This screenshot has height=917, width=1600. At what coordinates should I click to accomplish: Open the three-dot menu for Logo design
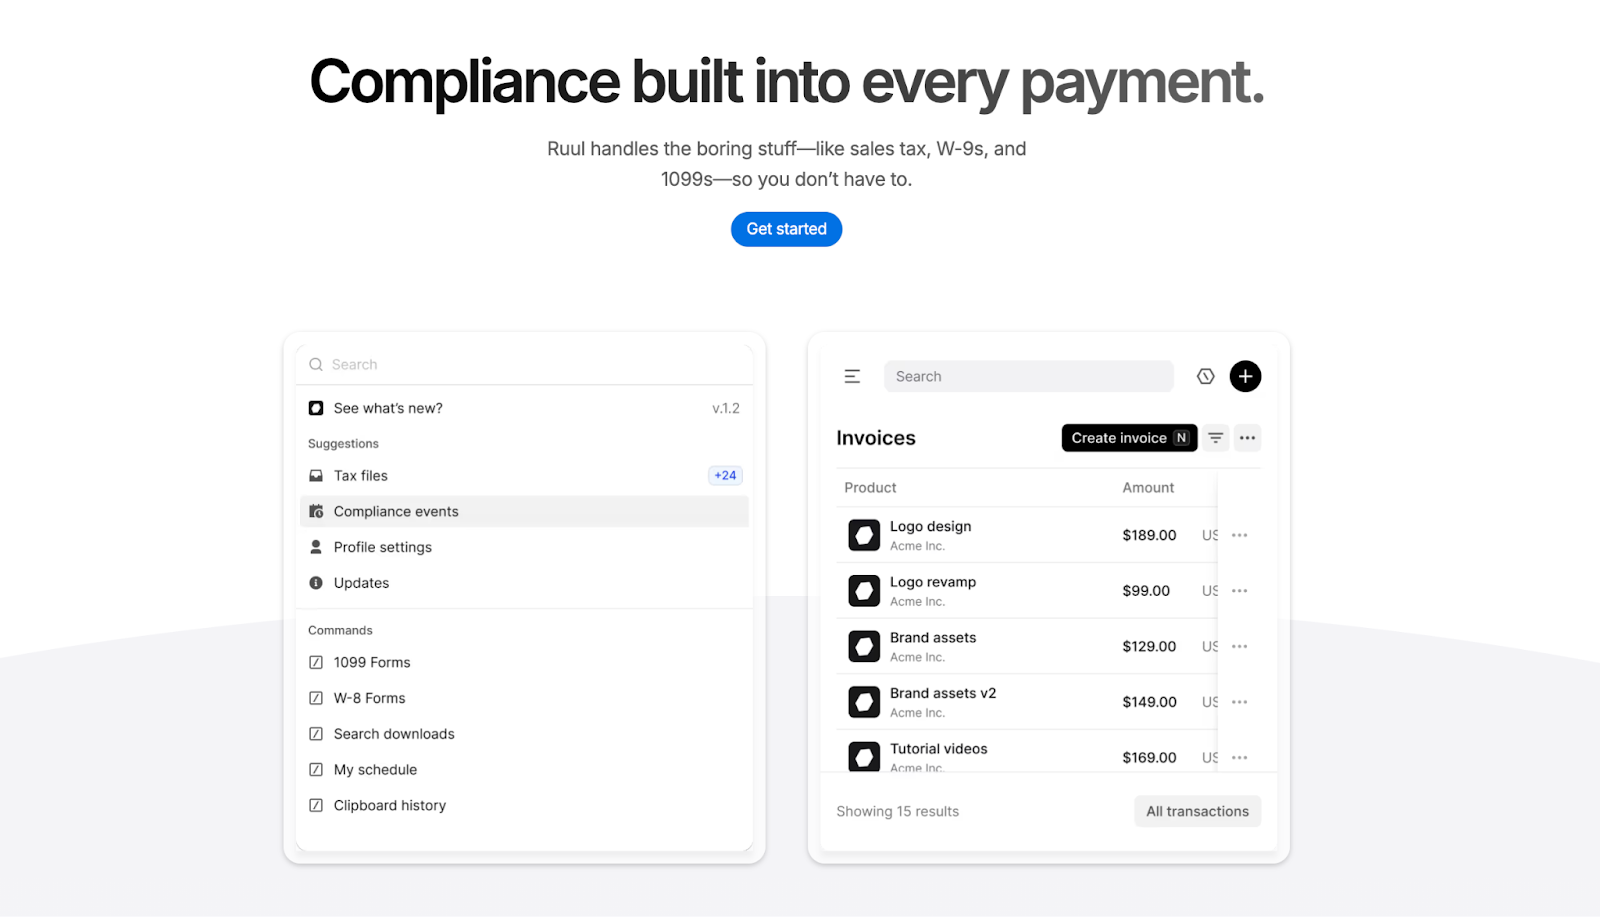[x=1240, y=535]
